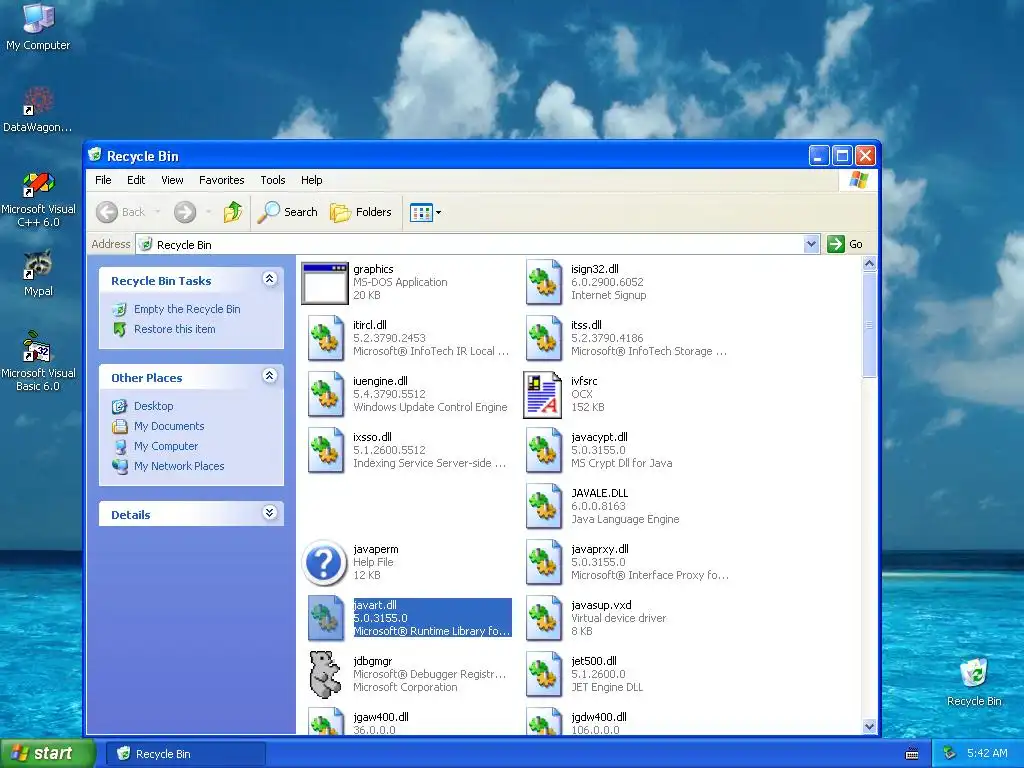The image size is (1024, 768).
Task: Select the iuengine.dll file icon
Action: (x=325, y=394)
